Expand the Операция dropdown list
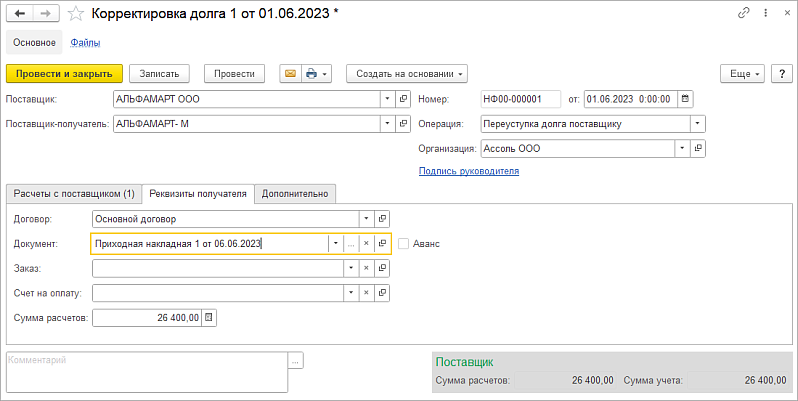This screenshot has height=401, width=798. click(x=697, y=124)
